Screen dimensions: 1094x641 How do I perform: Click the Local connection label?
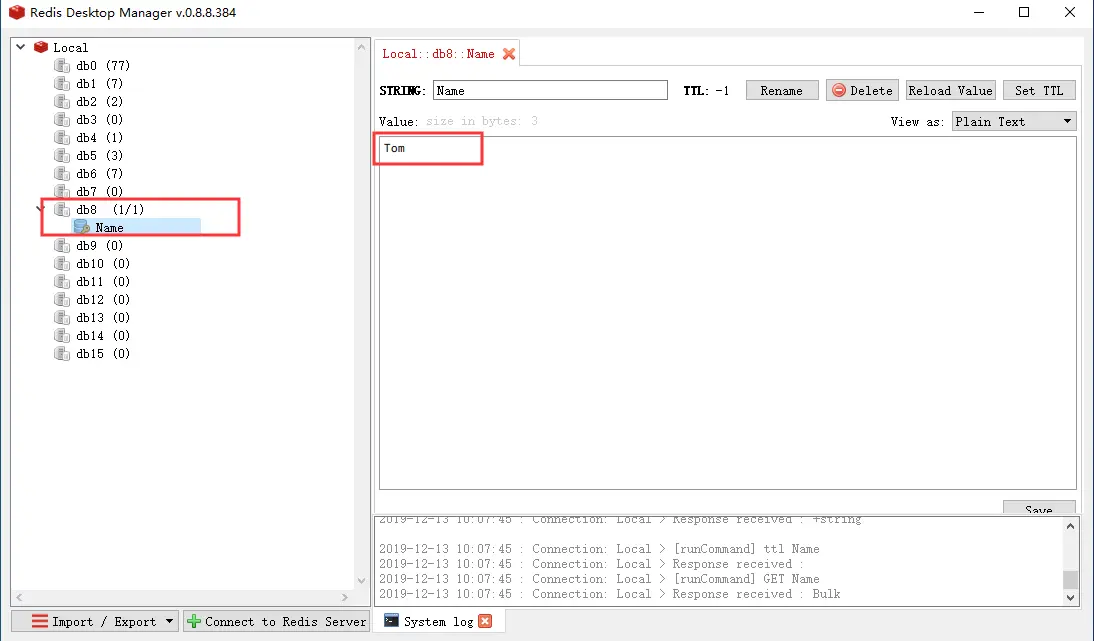[70, 47]
